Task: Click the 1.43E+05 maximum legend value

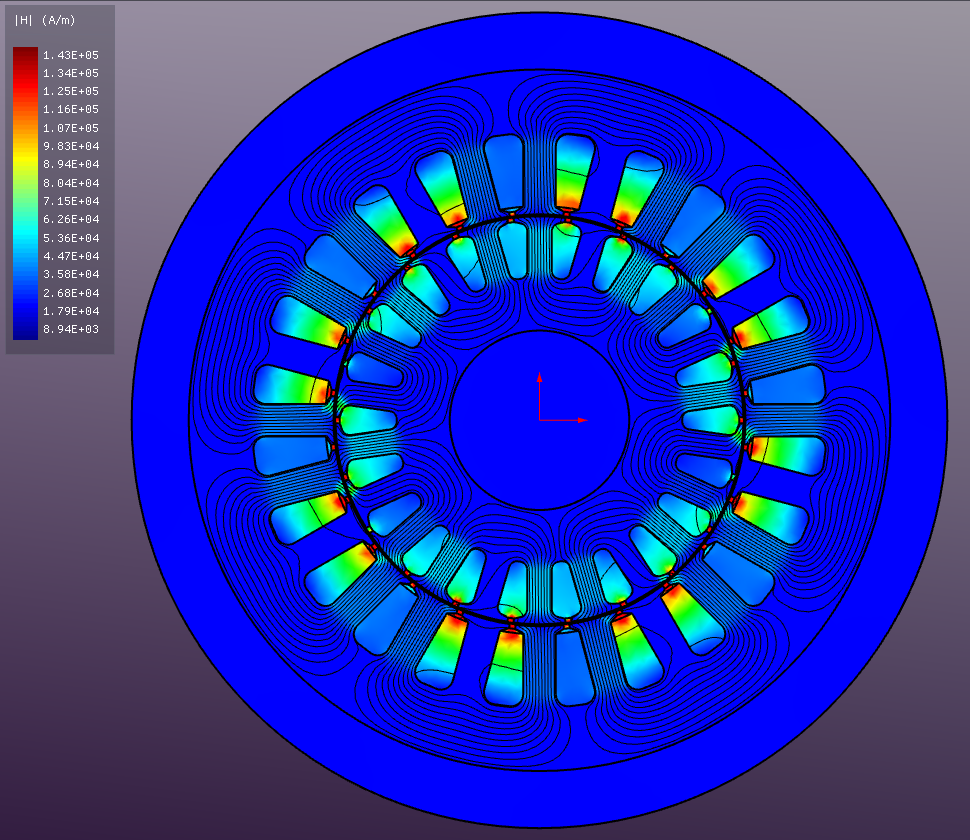Action: (70, 55)
